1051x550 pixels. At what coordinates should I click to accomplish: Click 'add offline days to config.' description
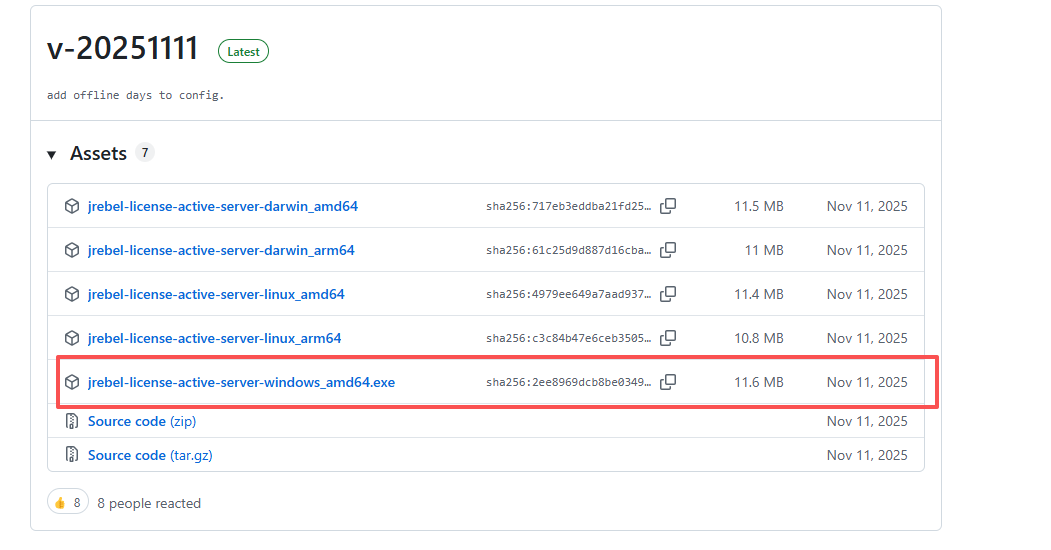[x=135, y=95]
